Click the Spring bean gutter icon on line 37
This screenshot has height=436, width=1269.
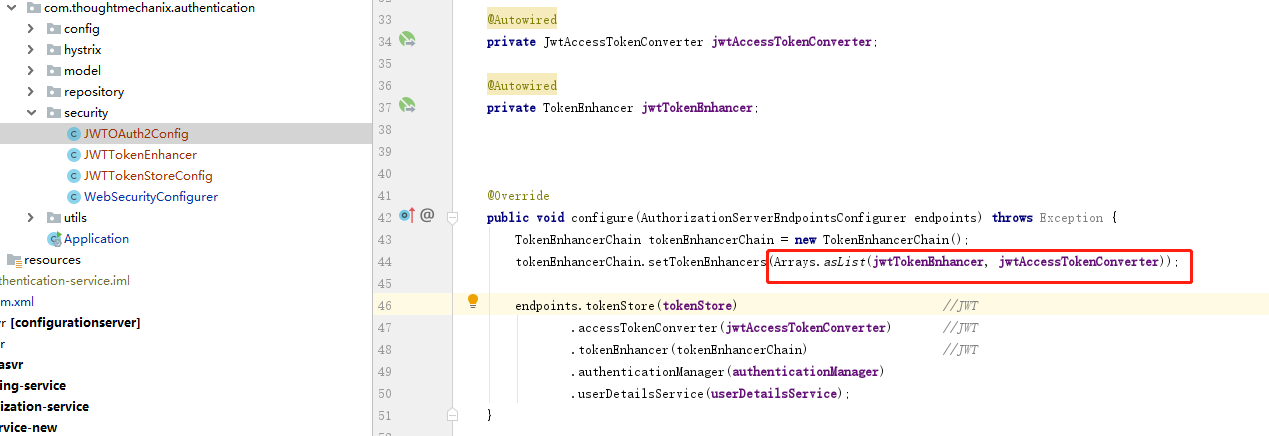point(407,105)
